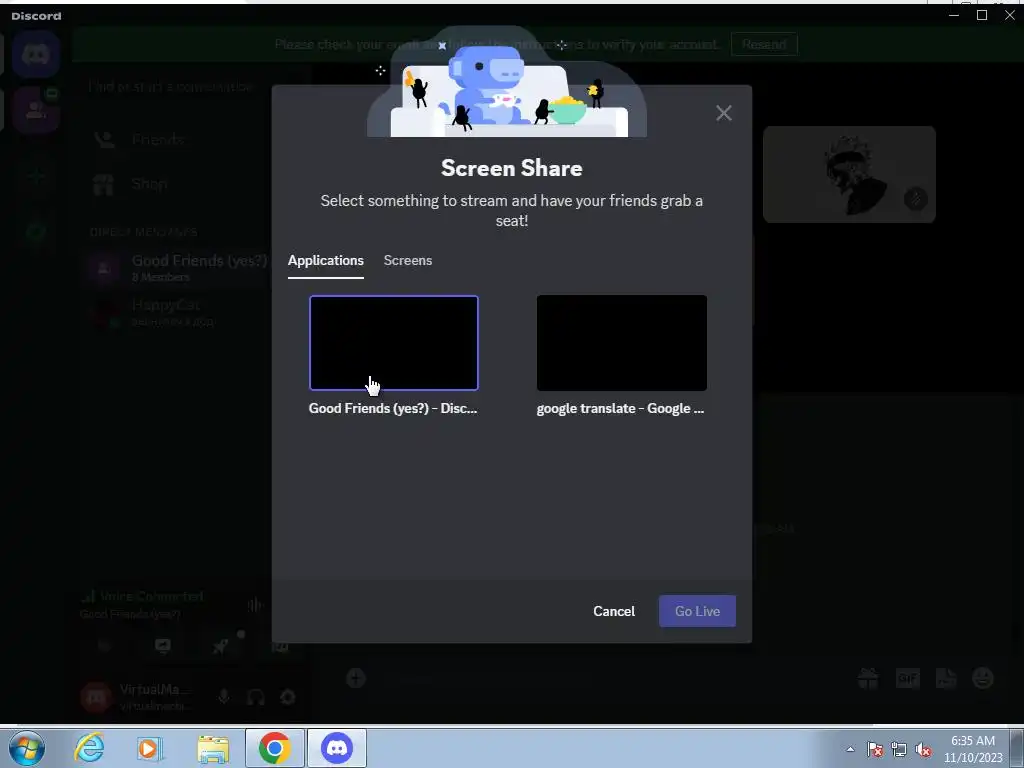Click the Resend verification email button
Viewport: 1024px width, 768px height.
pos(764,44)
